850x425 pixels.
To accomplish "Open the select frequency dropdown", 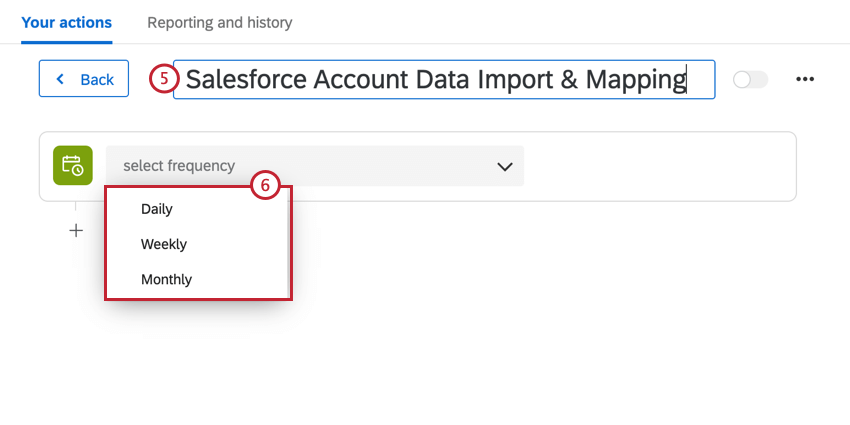I will (x=315, y=166).
